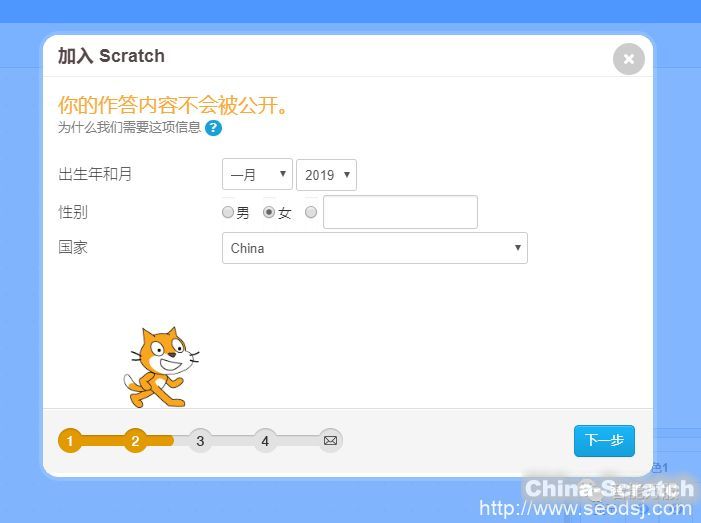Click the 性别 gender label

pyautogui.click(x=73, y=212)
